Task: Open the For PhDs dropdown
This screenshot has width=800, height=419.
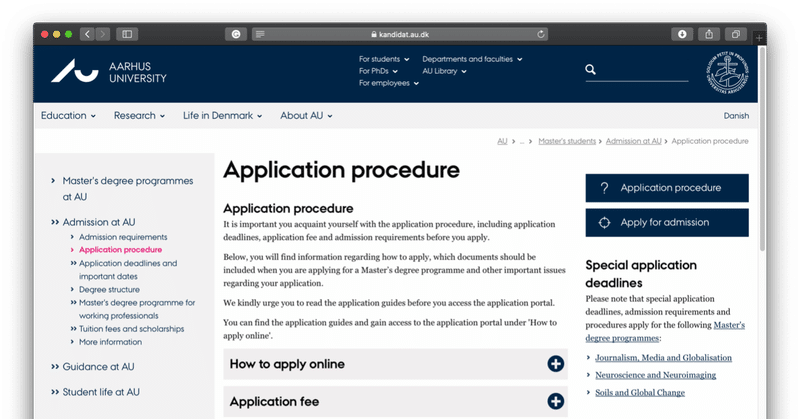Action: (x=378, y=71)
